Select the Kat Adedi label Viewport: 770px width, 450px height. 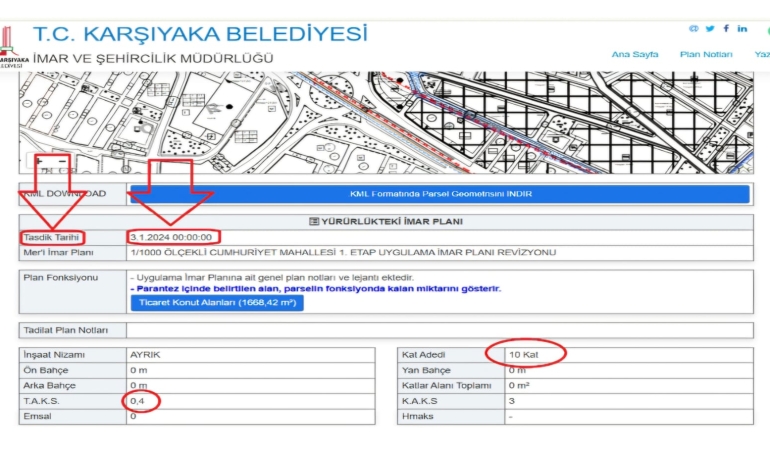coord(423,355)
